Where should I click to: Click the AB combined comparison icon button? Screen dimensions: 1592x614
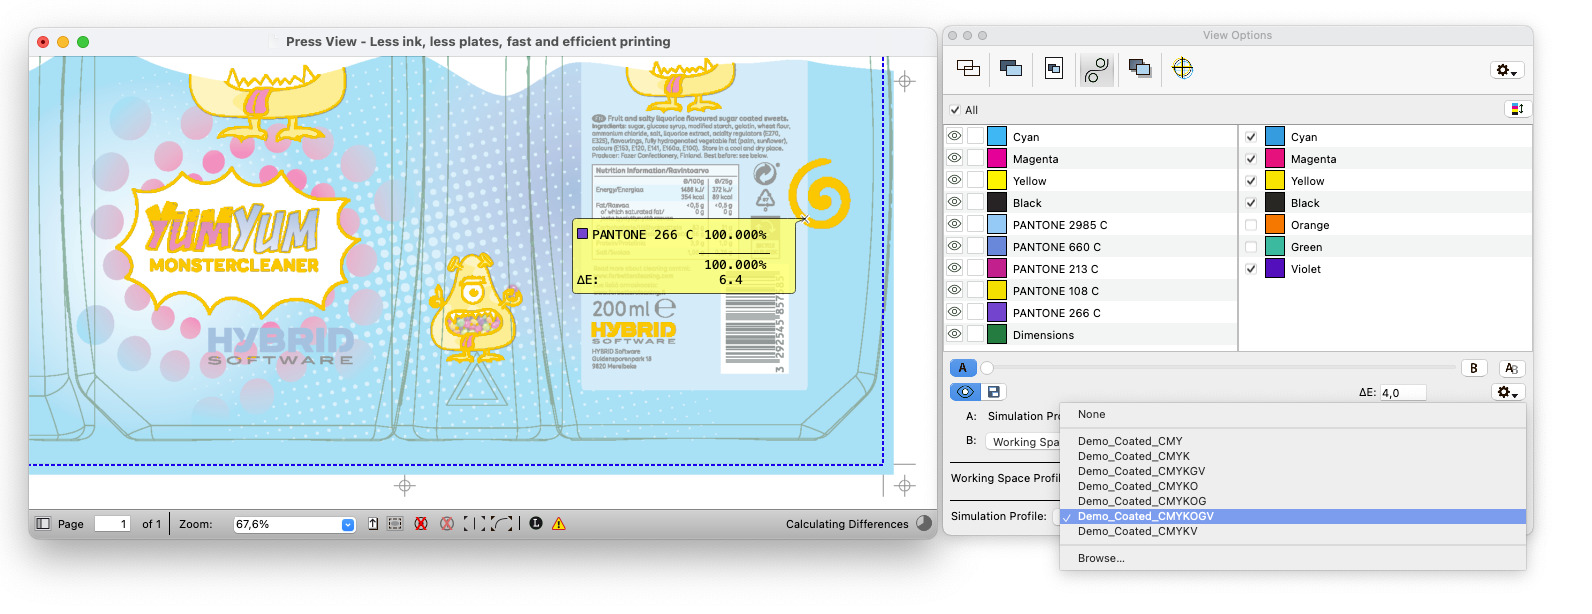click(x=1512, y=368)
